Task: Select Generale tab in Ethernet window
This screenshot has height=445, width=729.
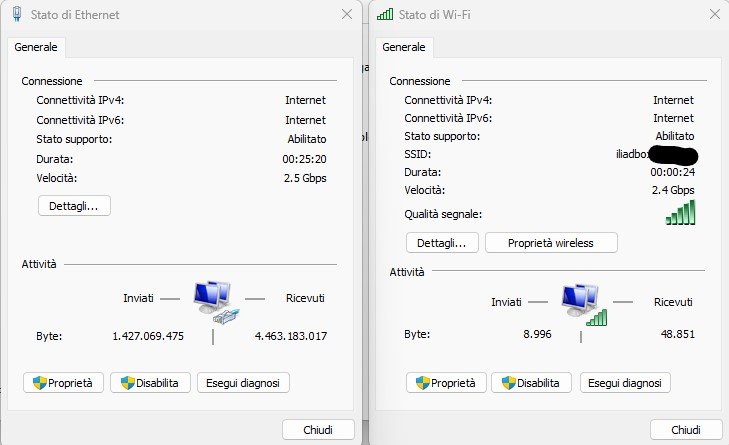Action: 36,47
